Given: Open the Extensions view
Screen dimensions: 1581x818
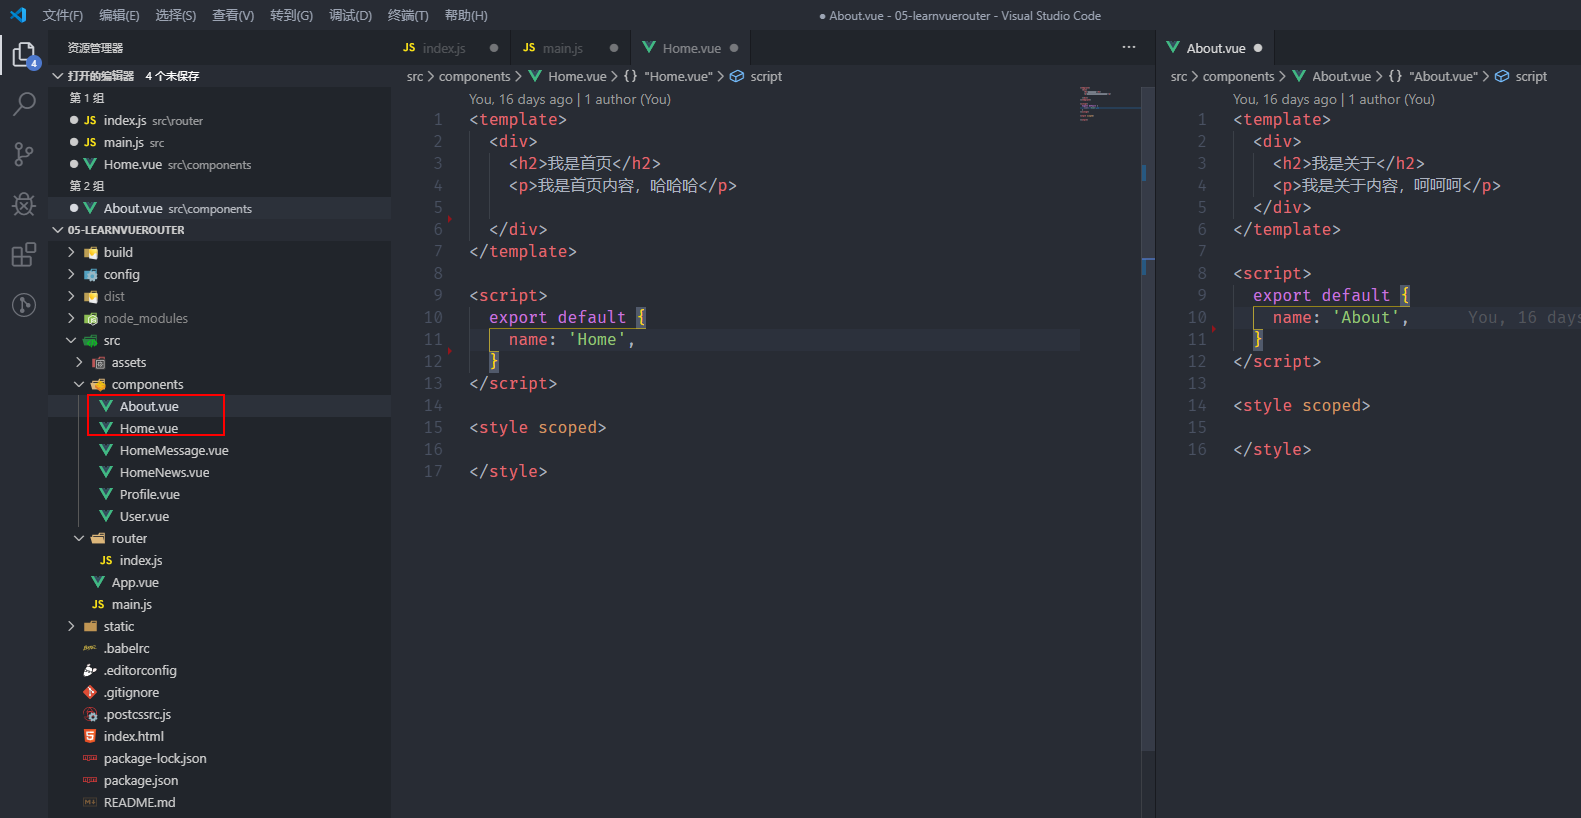Looking at the screenshot, I should [24, 255].
